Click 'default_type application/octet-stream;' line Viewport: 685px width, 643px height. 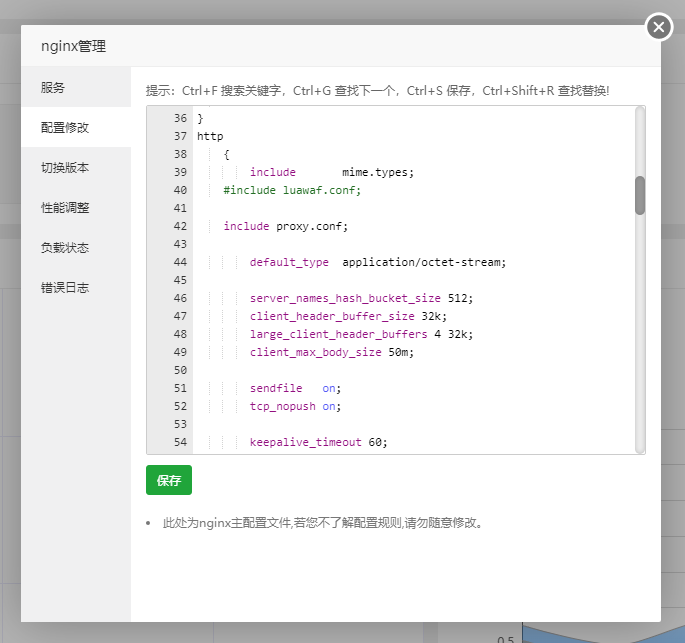click(x=378, y=262)
